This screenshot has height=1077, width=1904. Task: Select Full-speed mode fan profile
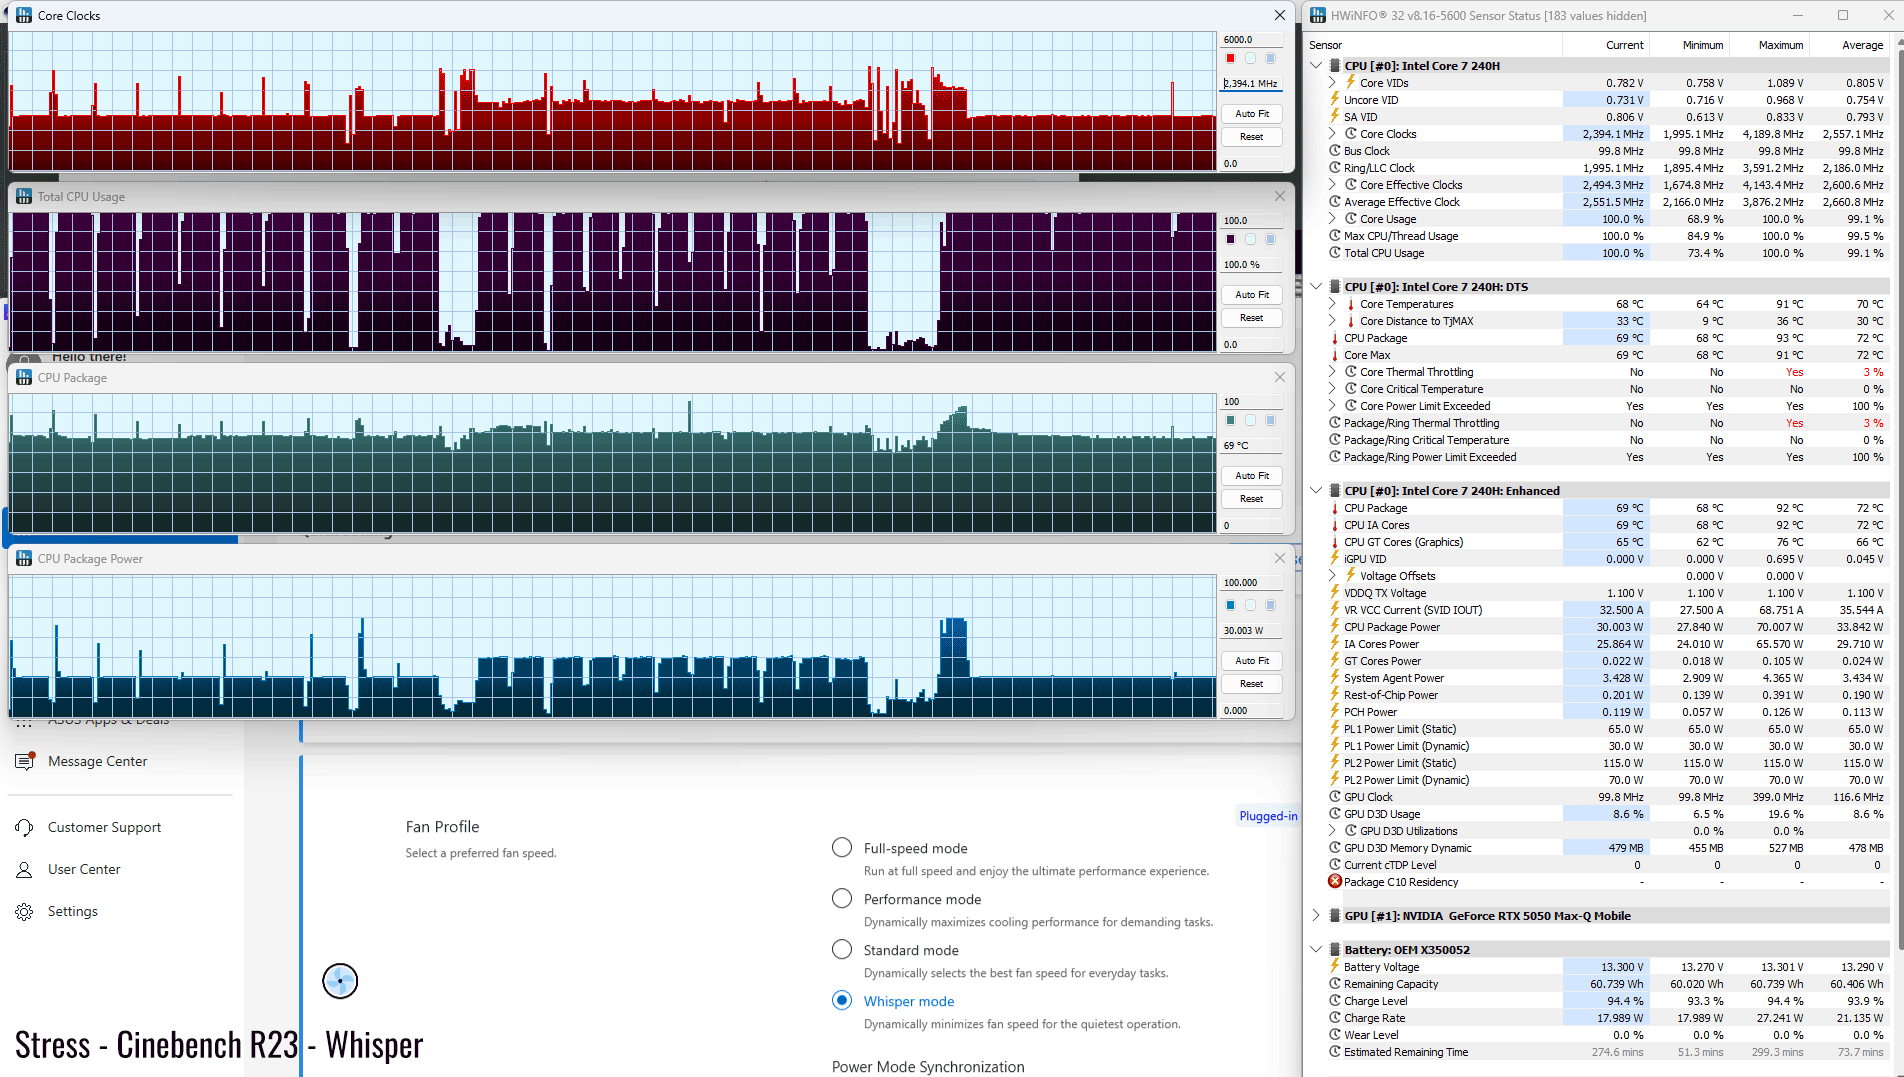[842, 848]
